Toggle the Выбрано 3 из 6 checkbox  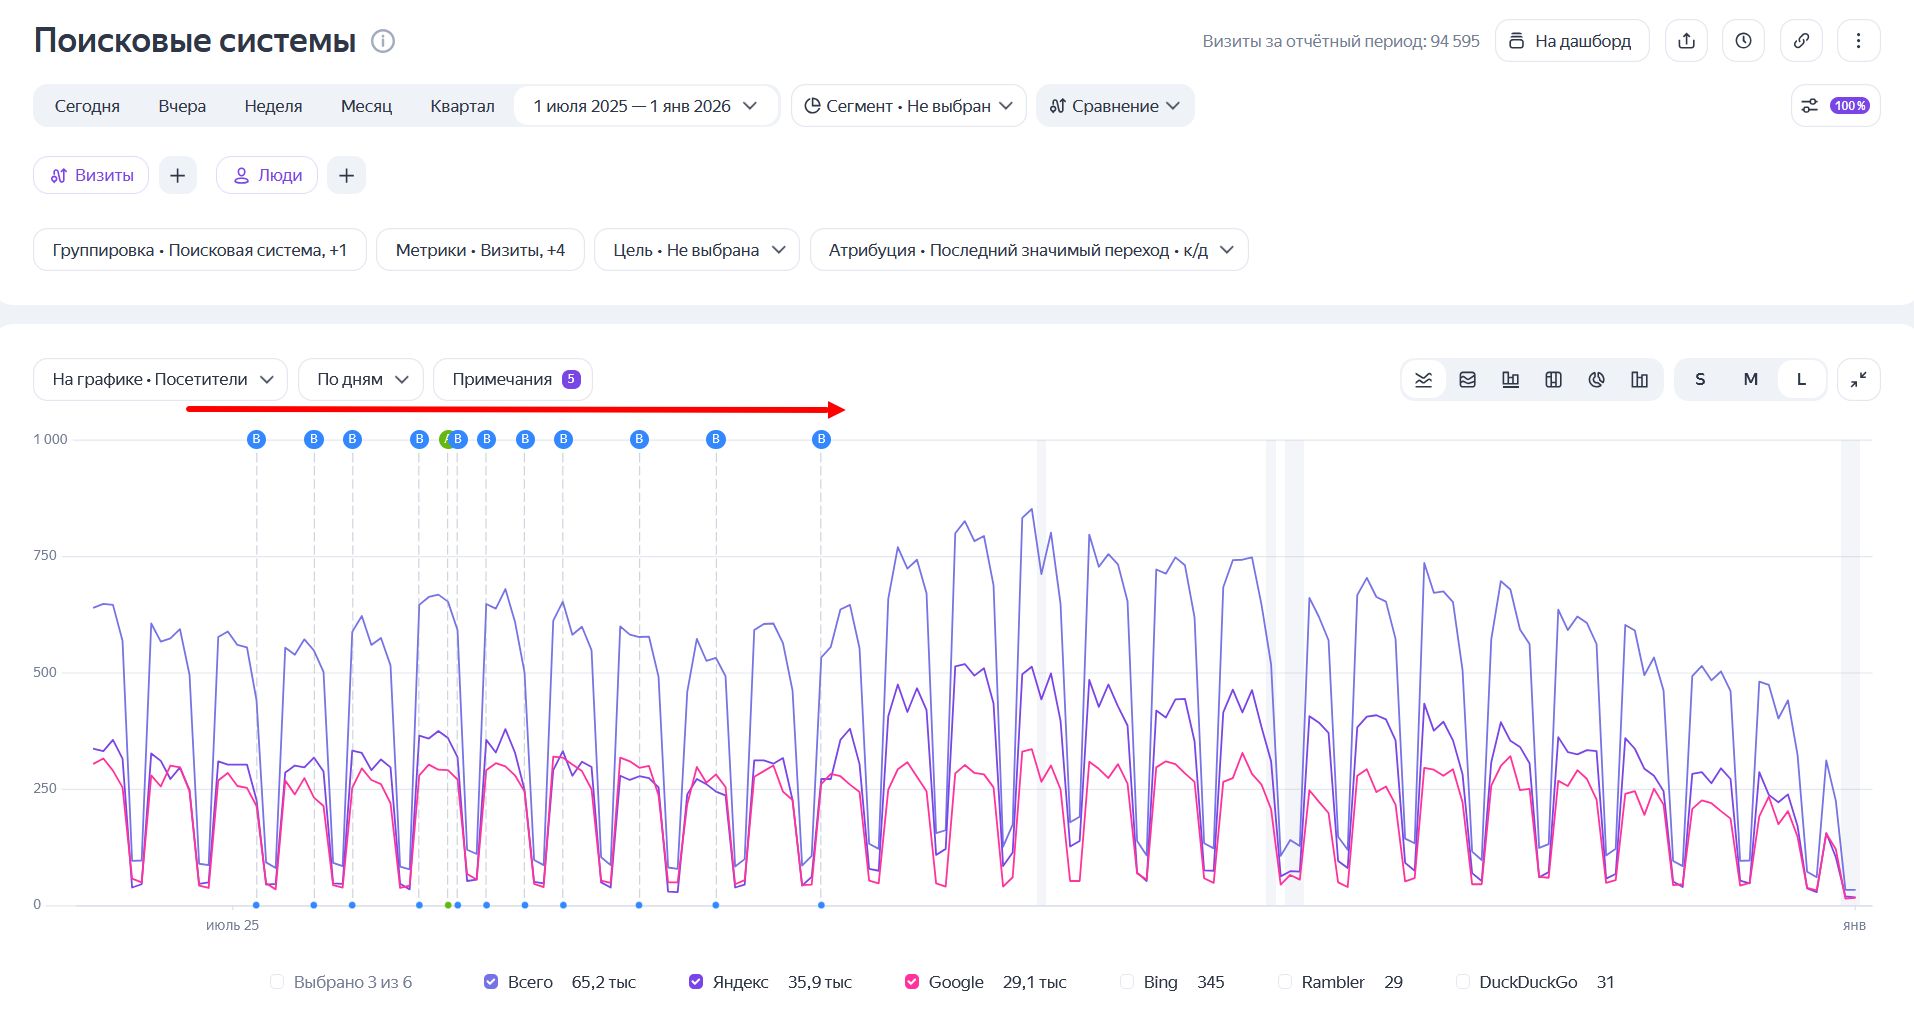[277, 982]
